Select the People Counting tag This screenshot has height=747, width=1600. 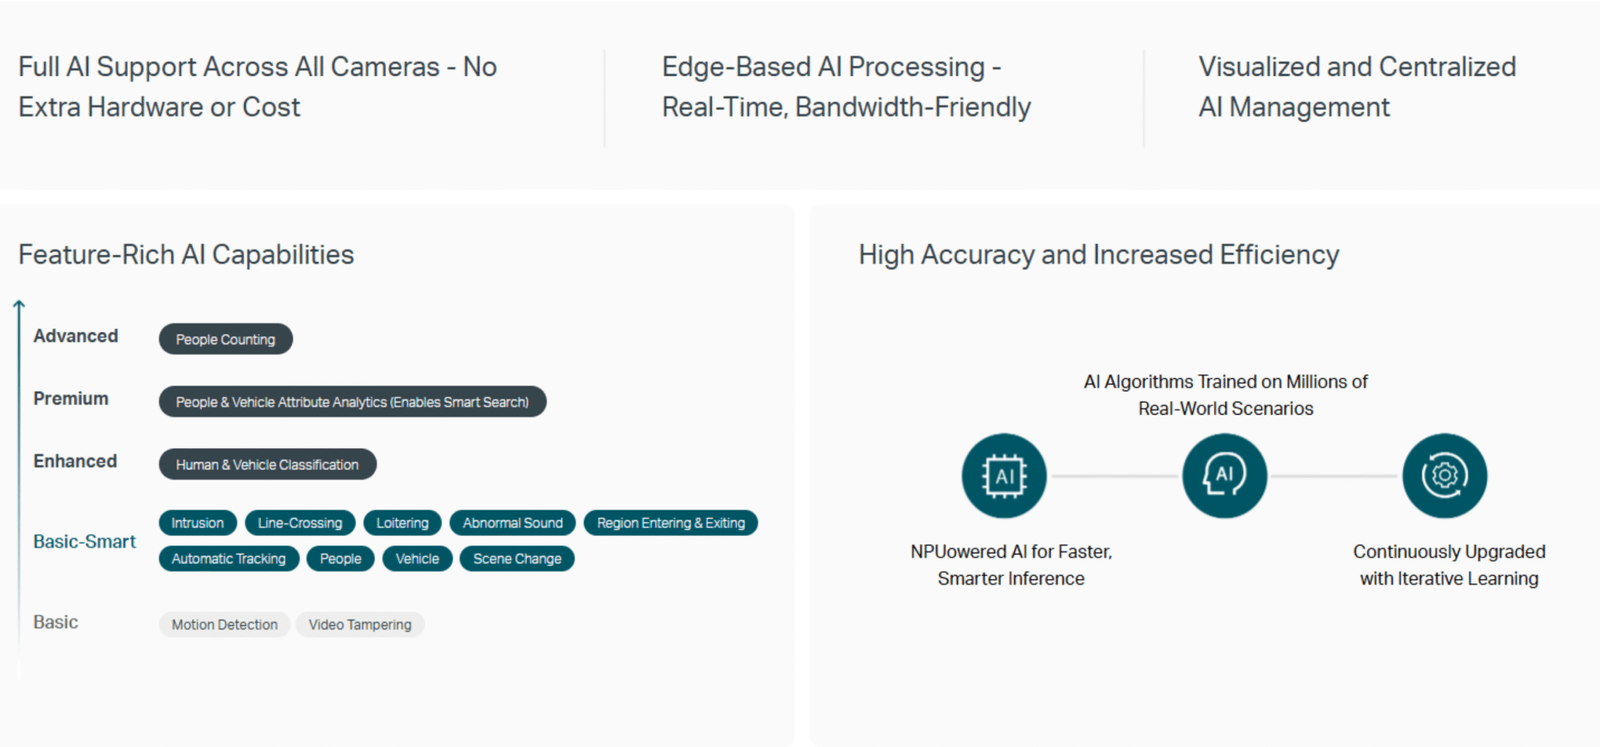[225, 339]
